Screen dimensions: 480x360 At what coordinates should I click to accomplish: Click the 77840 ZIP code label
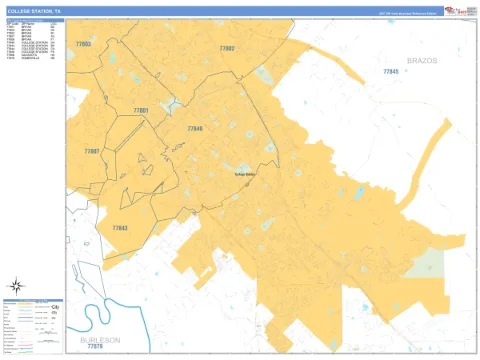click(195, 128)
